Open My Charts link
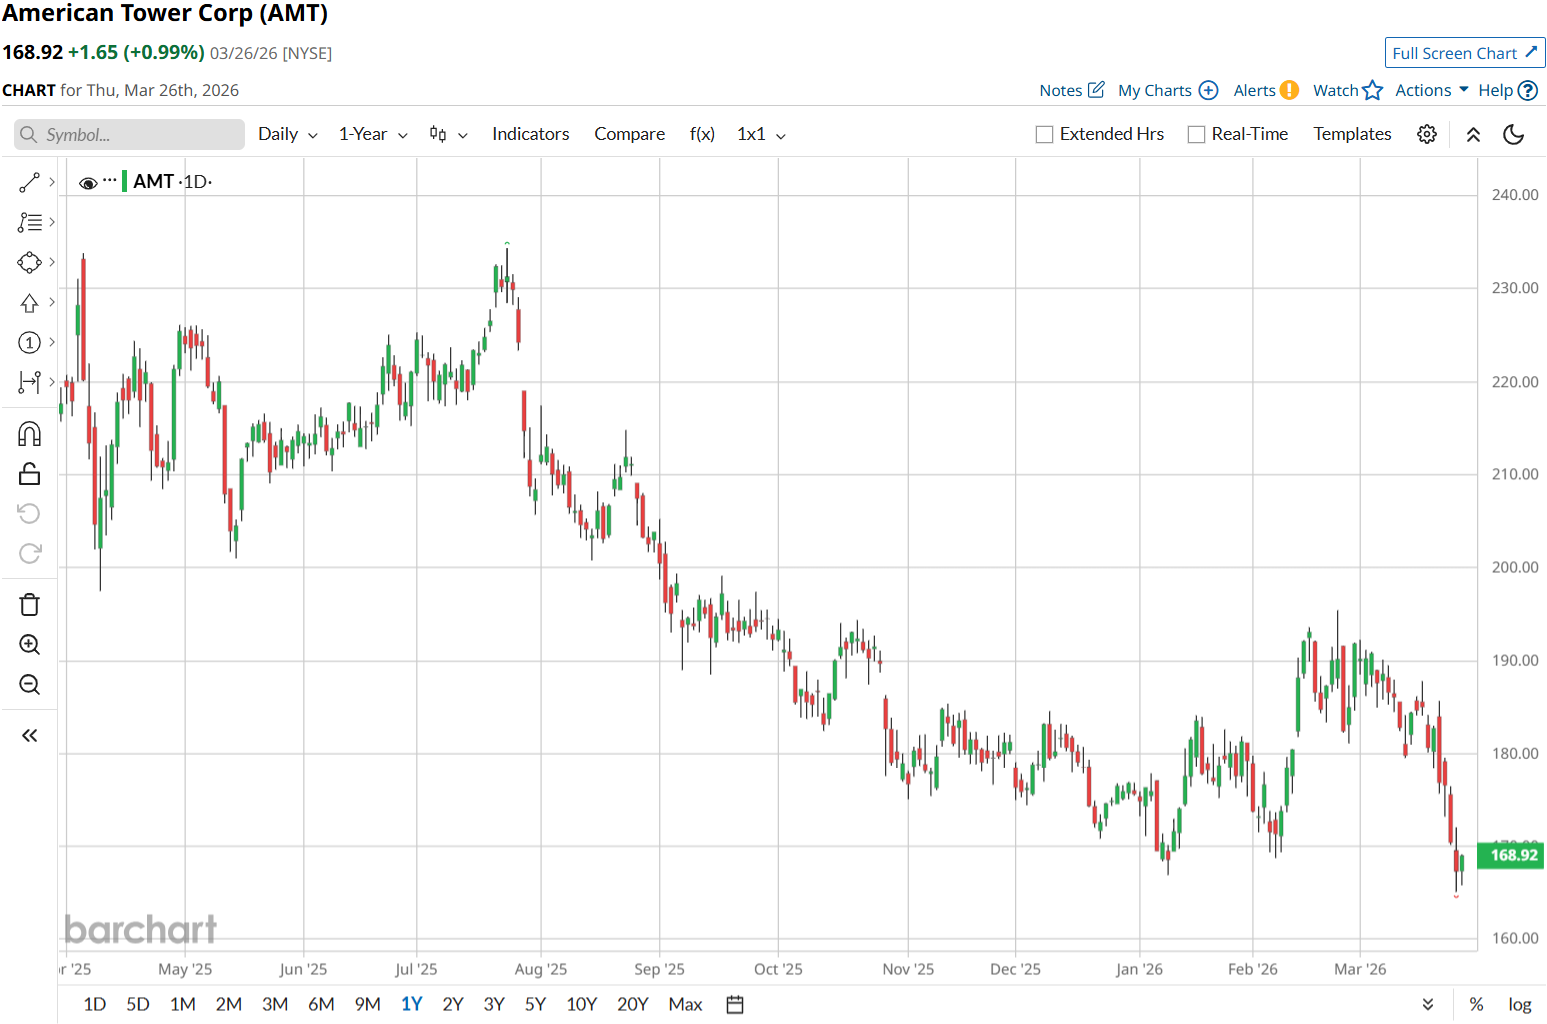The width and height of the screenshot is (1547, 1024). 1168,90
